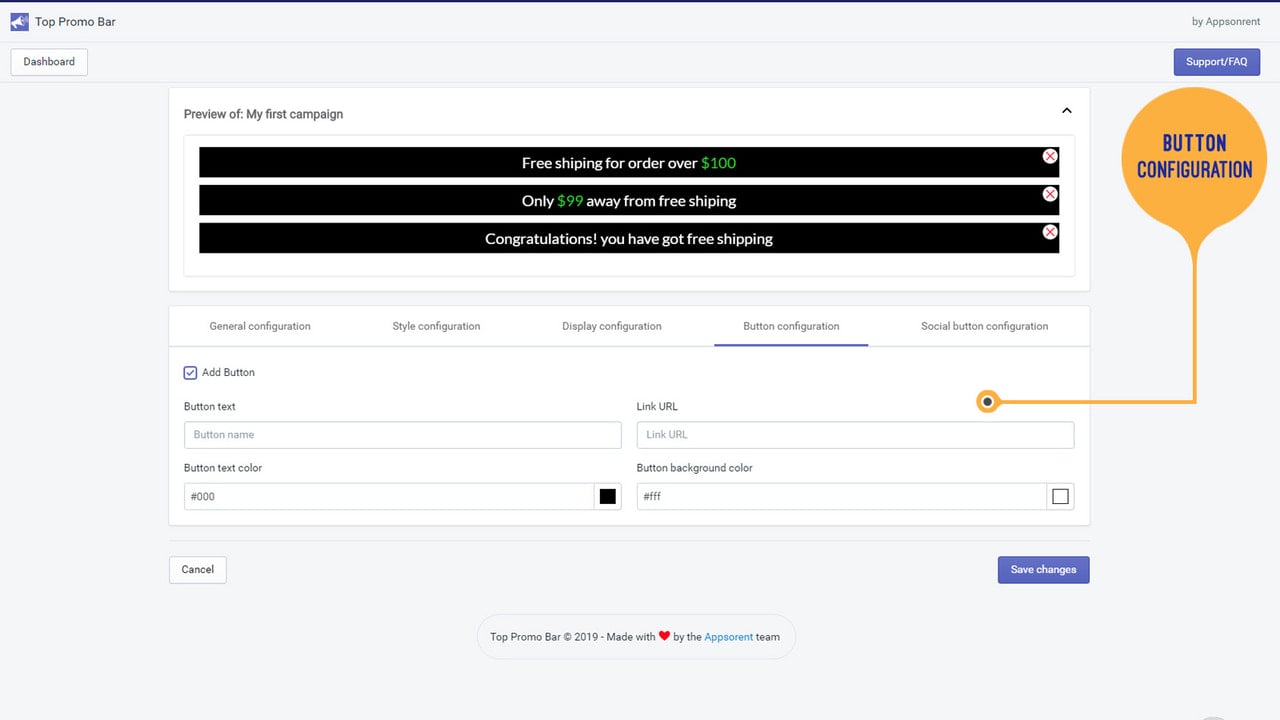The height and width of the screenshot is (720, 1280).
Task: Collapse the campaign preview panel chevron
Action: [x=1066, y=111]
